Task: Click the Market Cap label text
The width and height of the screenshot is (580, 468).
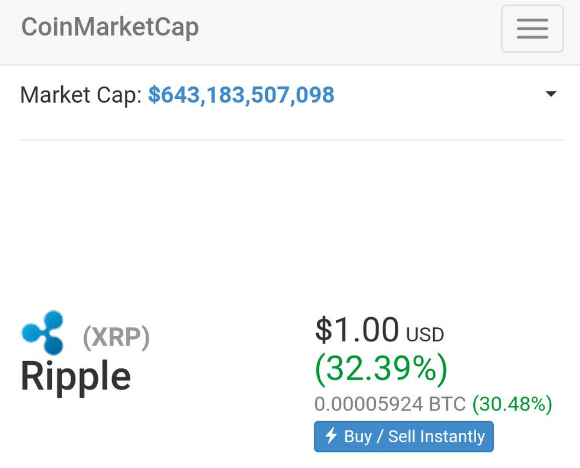Action: 81,95
